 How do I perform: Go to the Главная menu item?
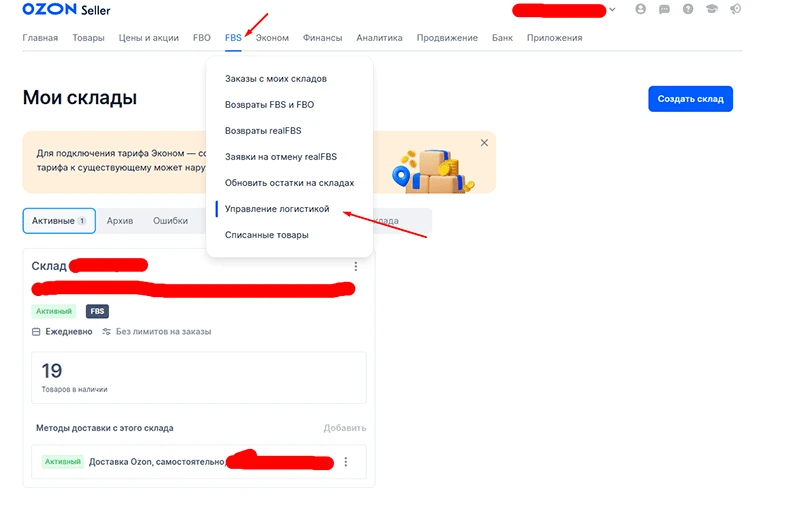point(40,38)
